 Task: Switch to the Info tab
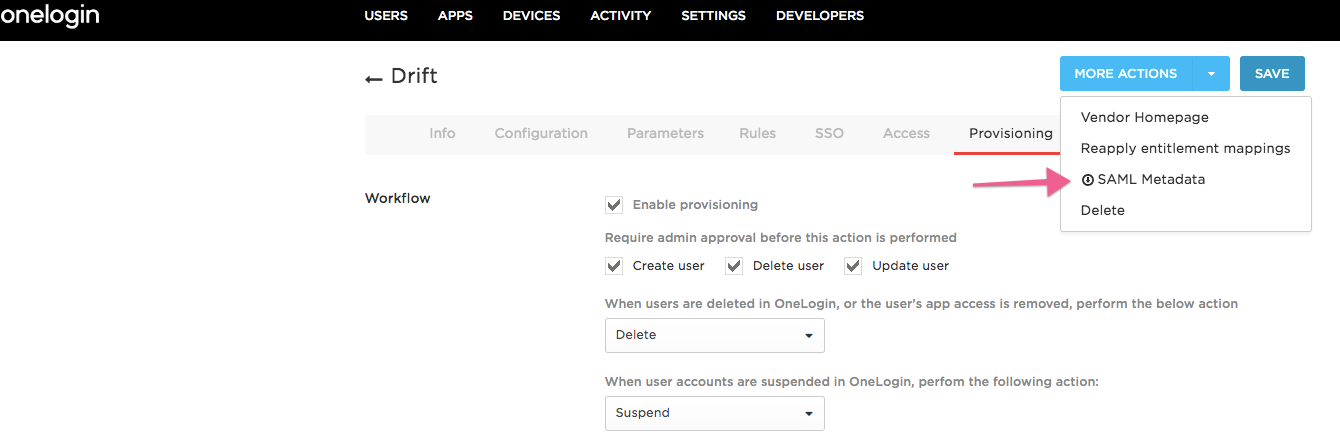(442, 133)
